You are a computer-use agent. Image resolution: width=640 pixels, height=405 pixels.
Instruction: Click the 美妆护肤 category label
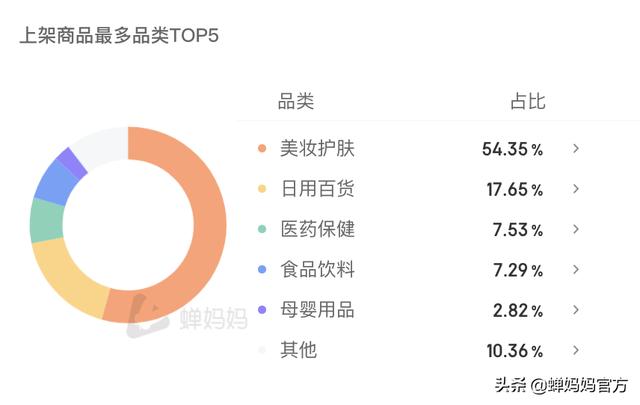point(317,148)
